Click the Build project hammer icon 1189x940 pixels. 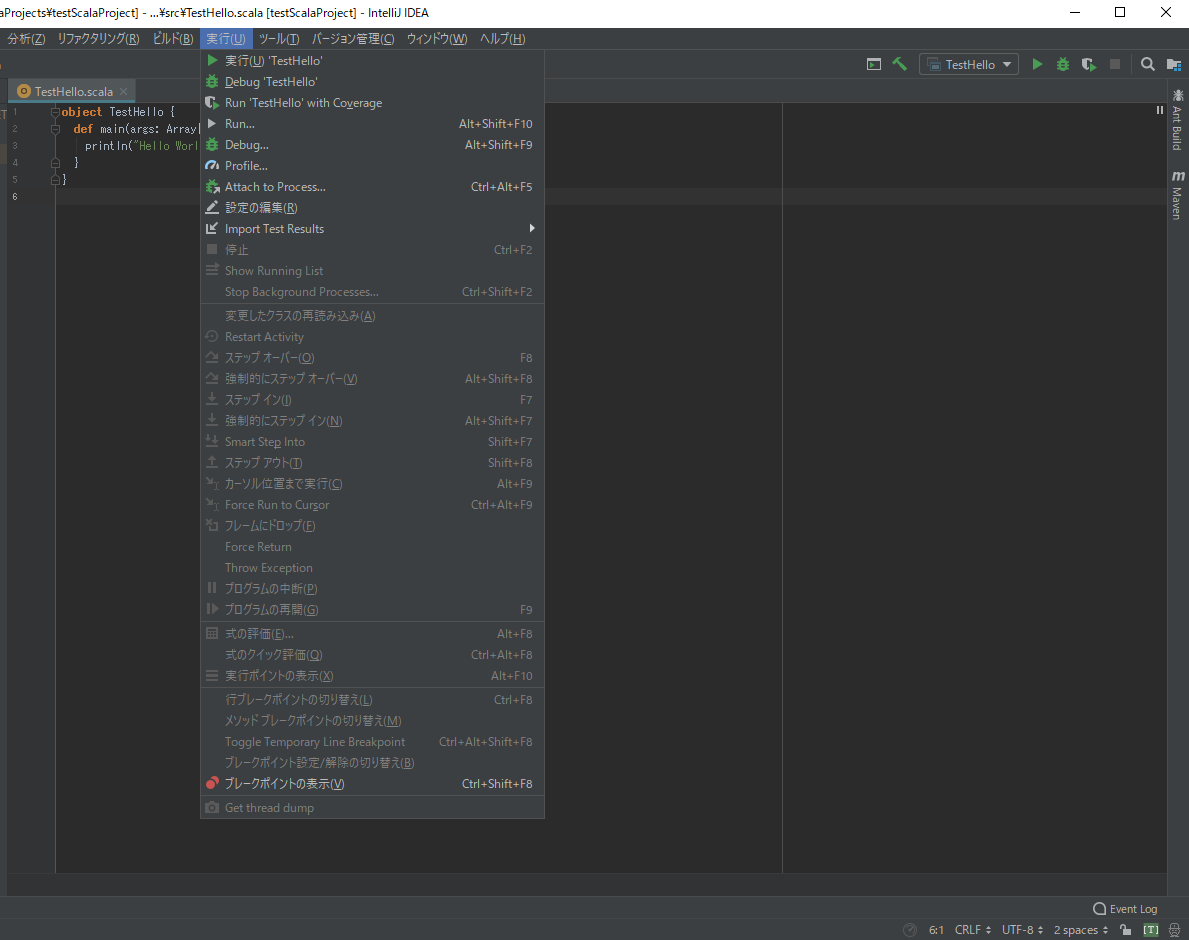point(899,64)
